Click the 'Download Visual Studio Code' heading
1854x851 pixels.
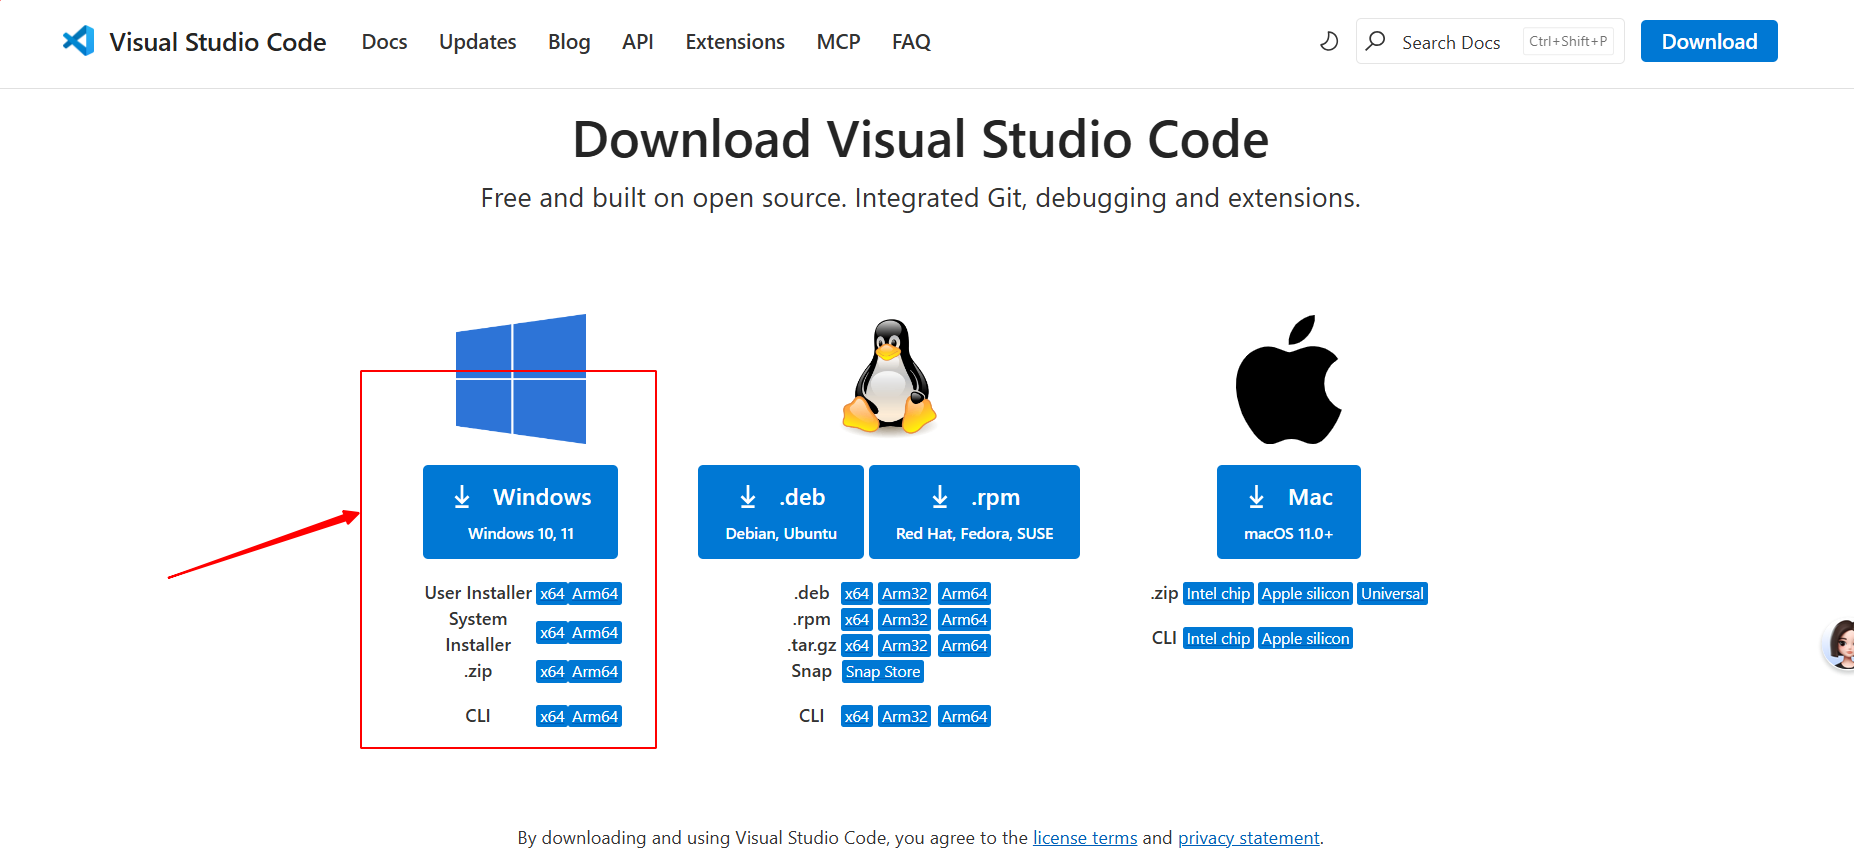pyautogui.click(x=921, y=139)
